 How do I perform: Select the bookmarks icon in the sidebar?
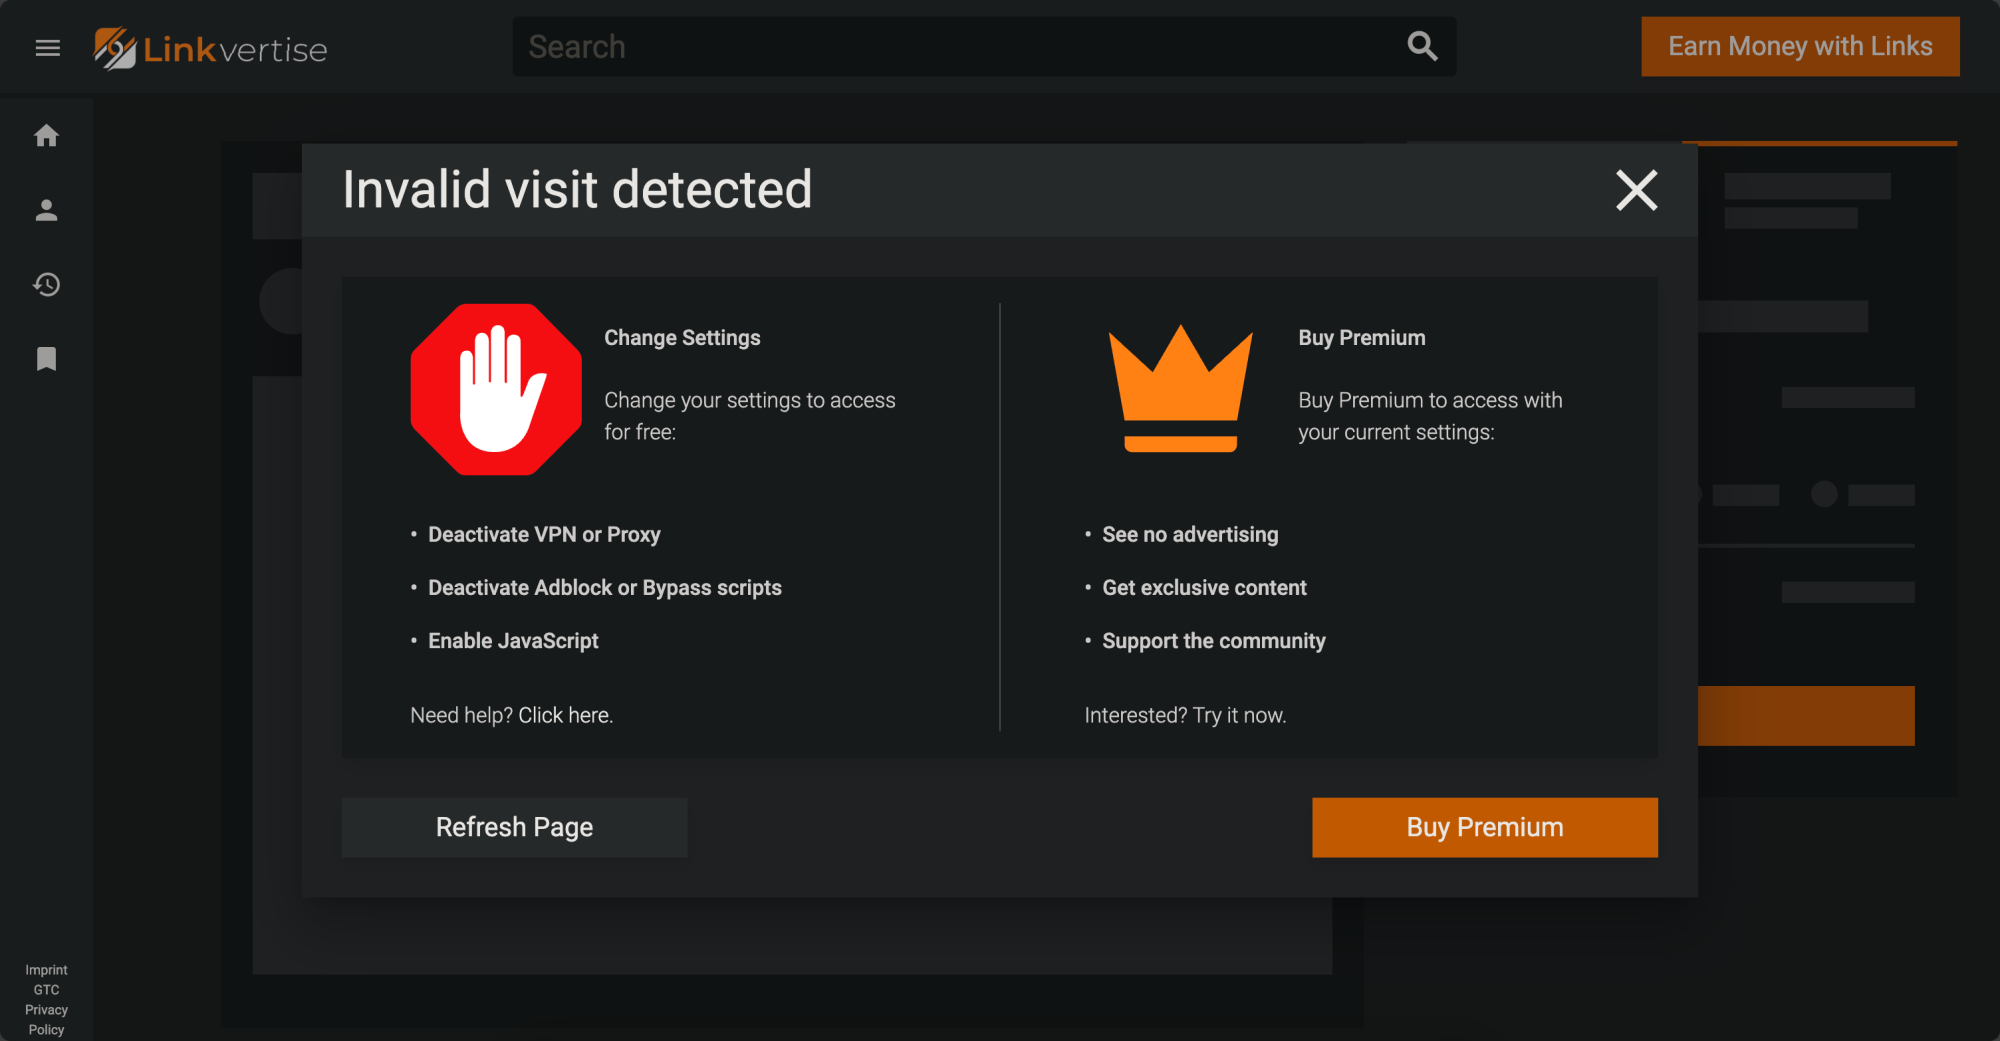click(46, 359)
